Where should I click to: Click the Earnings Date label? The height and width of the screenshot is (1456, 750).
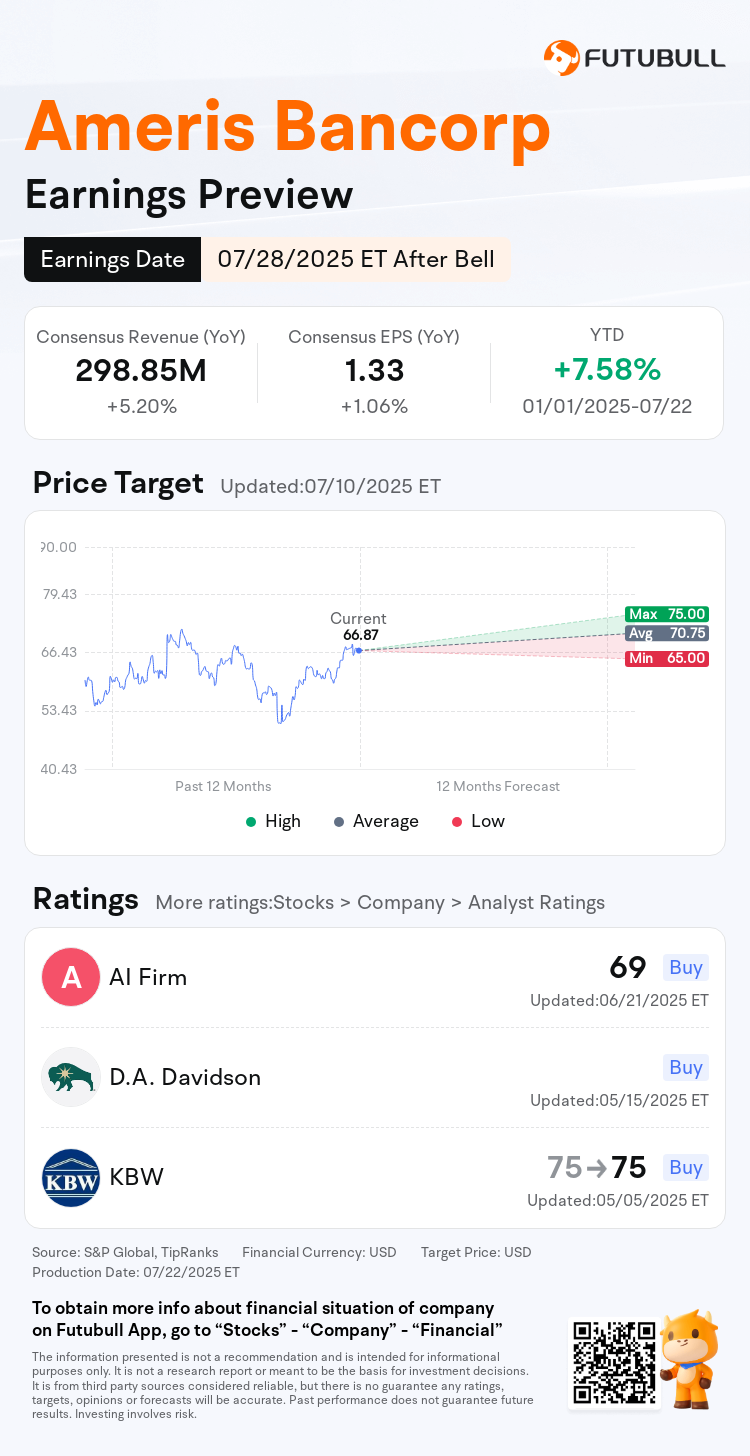pyautogui.click(x=113, y=260)
